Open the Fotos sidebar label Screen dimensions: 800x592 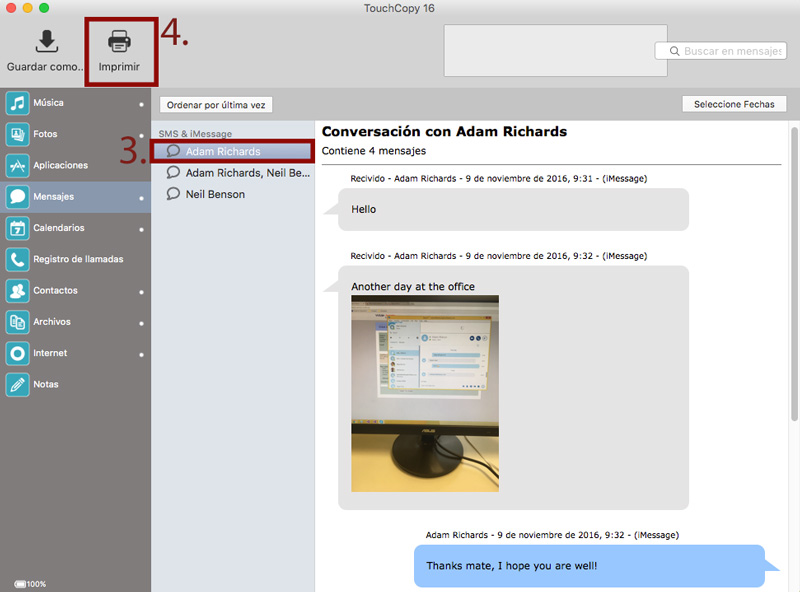pos(45,134)
